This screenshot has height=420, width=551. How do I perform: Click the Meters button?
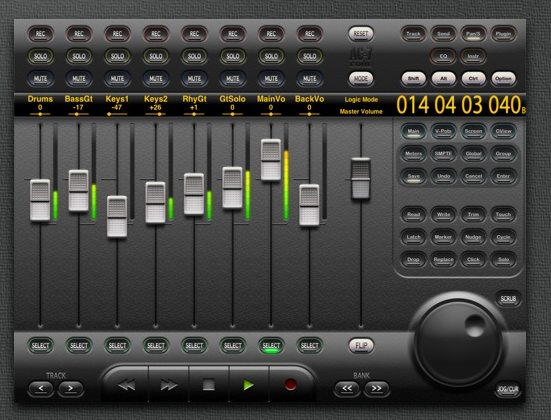(x=413, y=154)
